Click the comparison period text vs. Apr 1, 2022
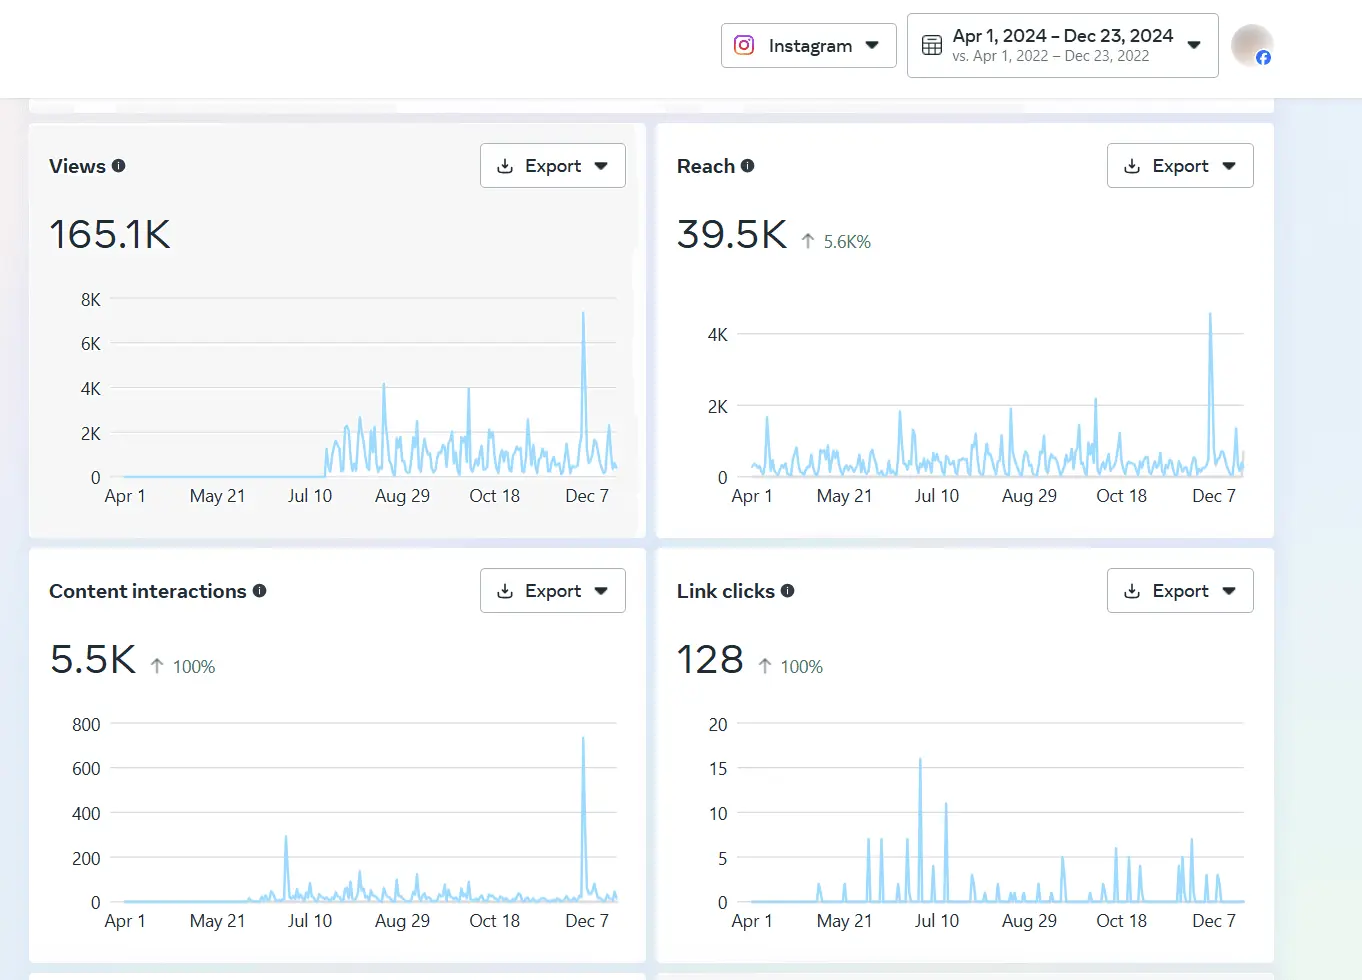The height and width of the screenshot is (980, 1362). (1050, 56)
